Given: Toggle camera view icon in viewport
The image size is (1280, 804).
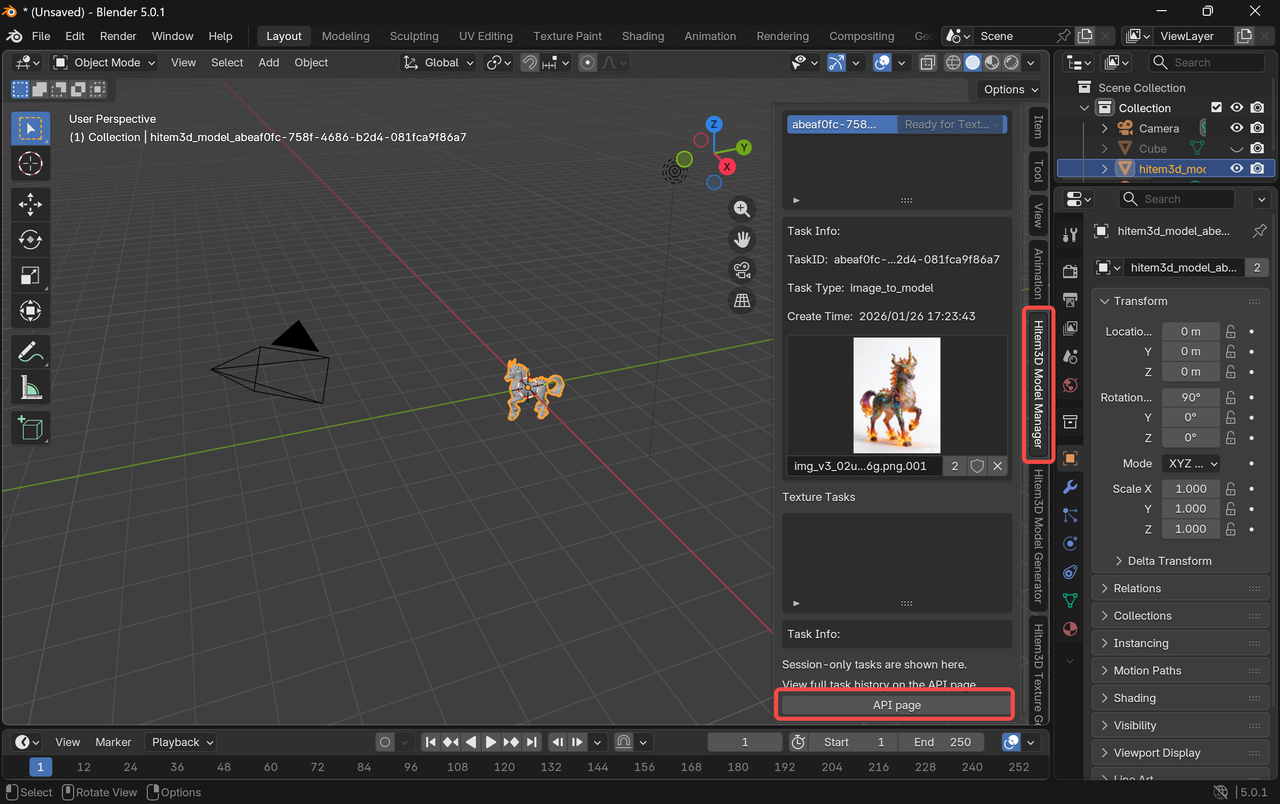Looking at the screenshot, I should (x=742, y=270).
